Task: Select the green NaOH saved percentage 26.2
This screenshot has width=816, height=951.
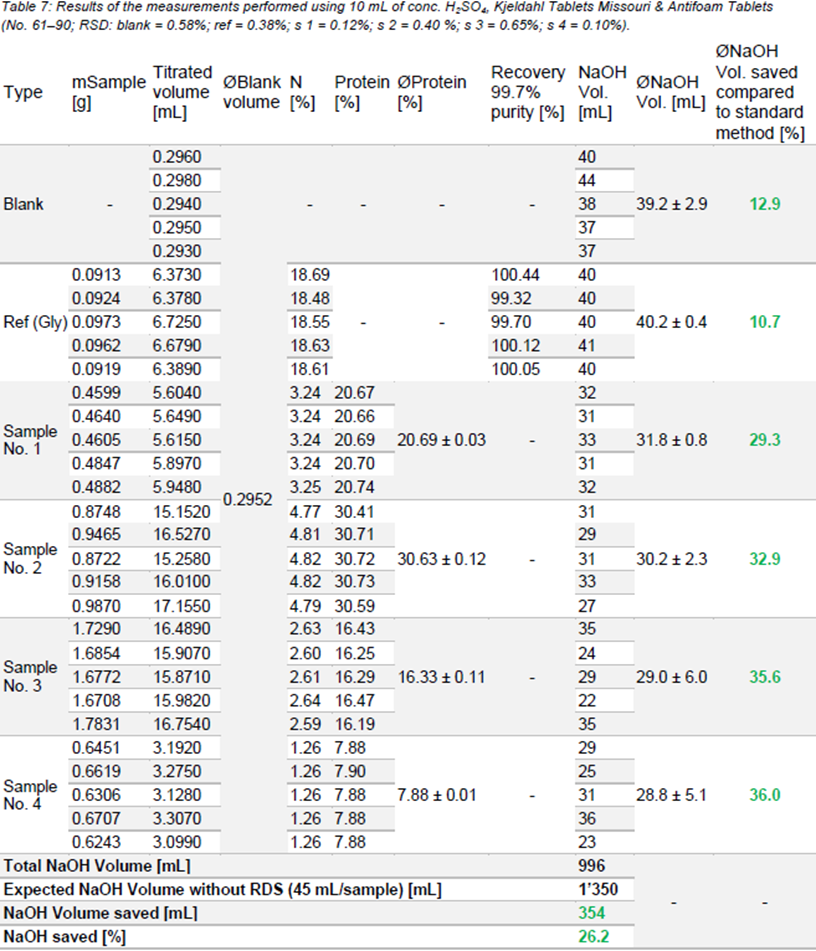Action: [x=593, y=937]
